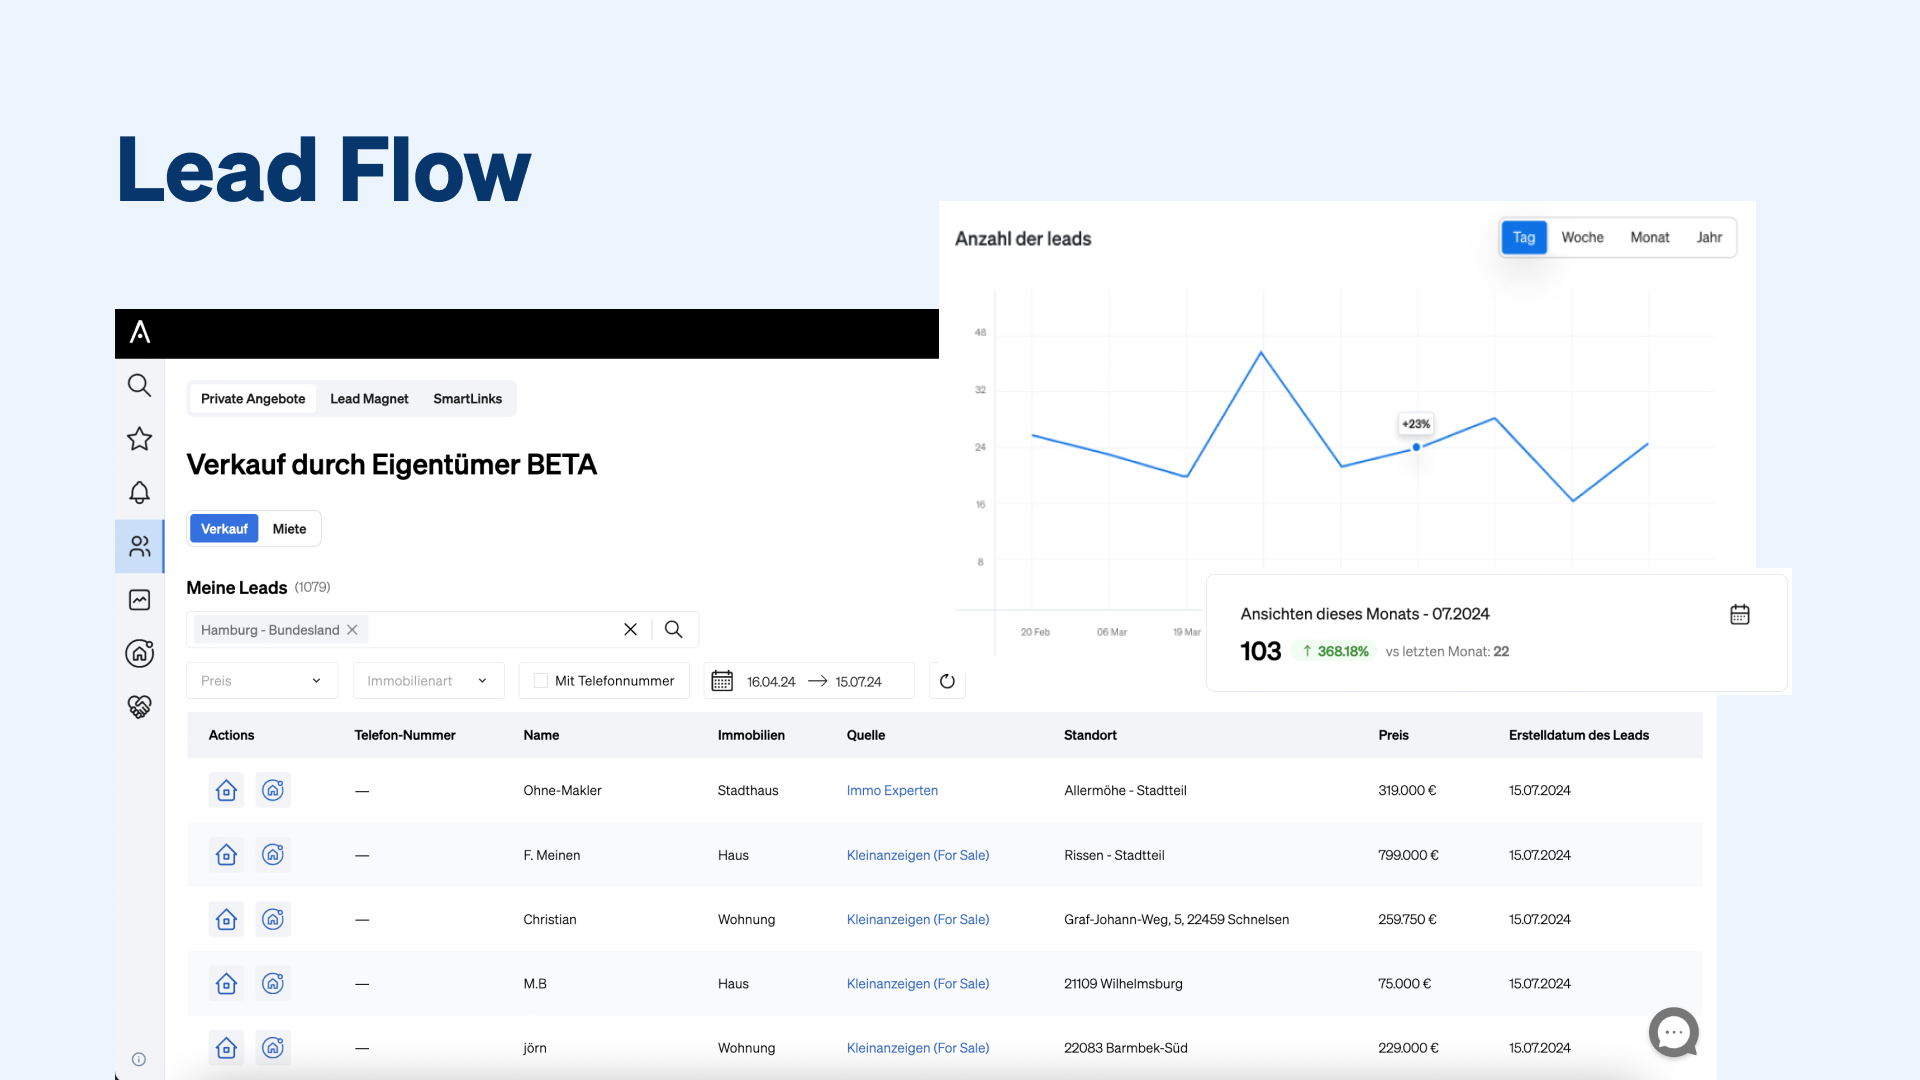Expand the Immobilienart dropdown

click(428, 680)
